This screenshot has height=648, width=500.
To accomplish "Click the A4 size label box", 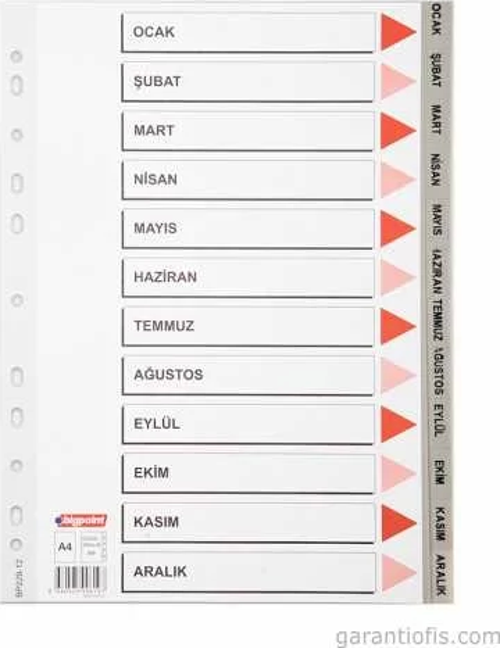I will [x=65, y=547].
